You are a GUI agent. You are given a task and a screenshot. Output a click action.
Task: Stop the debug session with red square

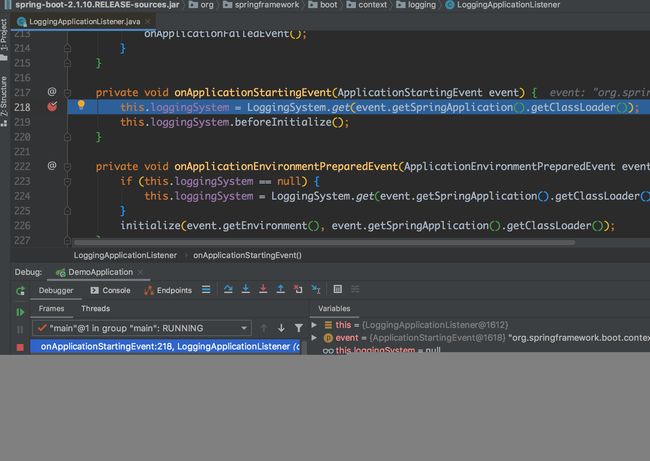coord(20,347)
